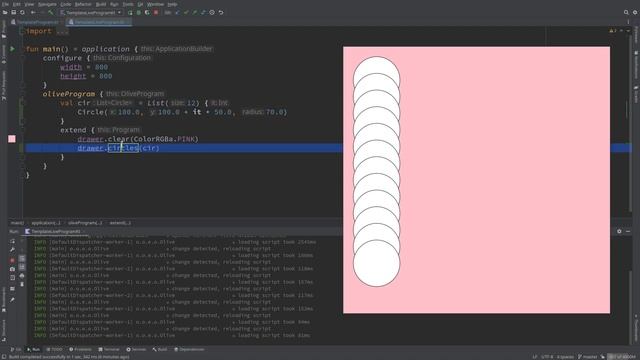Click the Synchronize/reload toolbar icon

point(22,13)
